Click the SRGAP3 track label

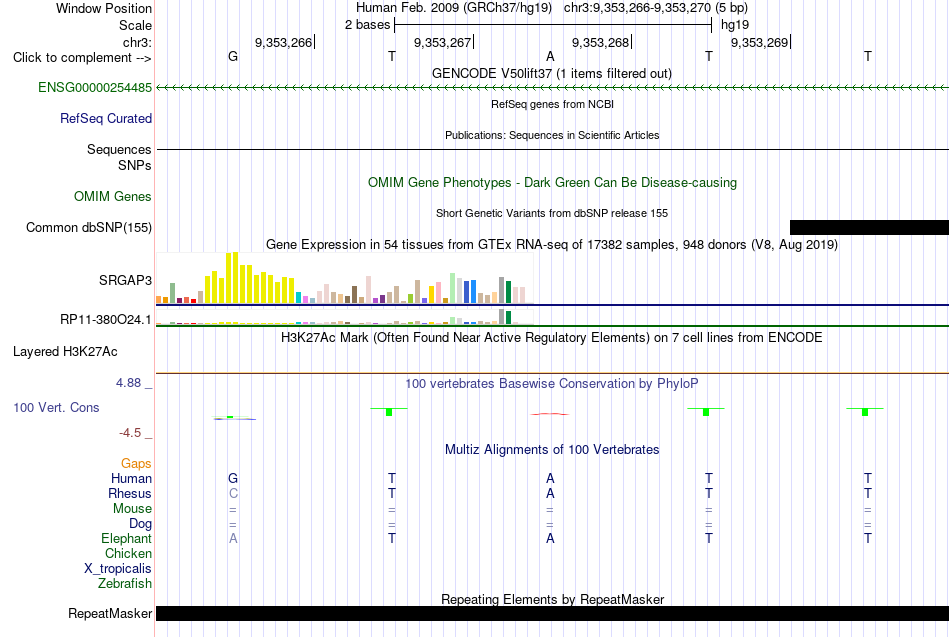tap(125, 281)
